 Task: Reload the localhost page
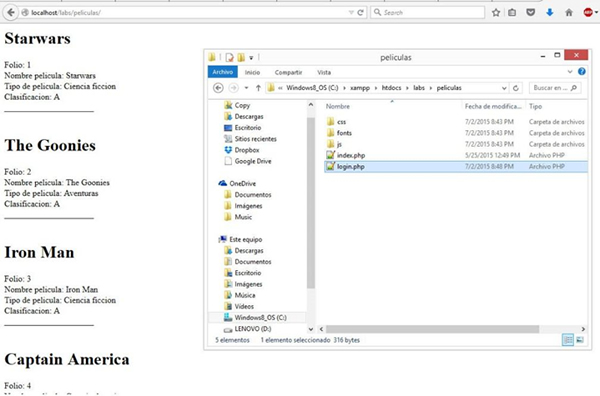360,13
